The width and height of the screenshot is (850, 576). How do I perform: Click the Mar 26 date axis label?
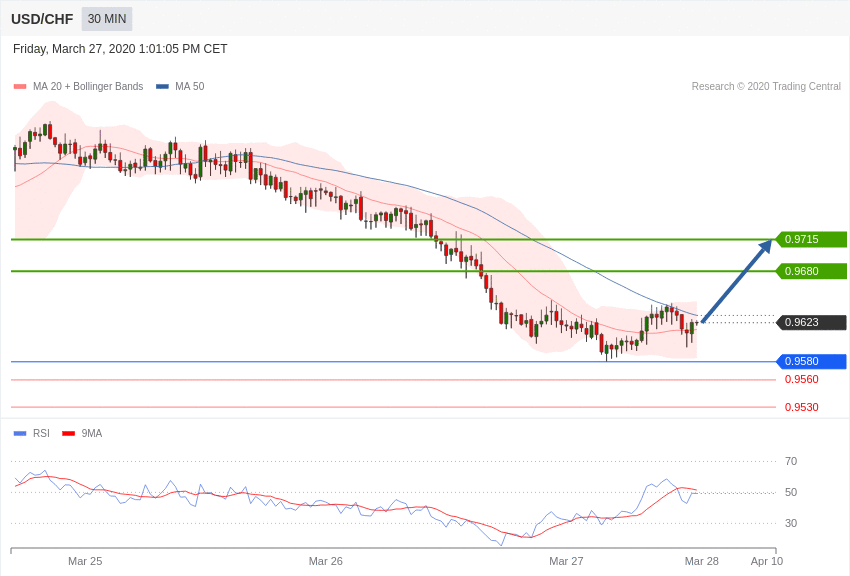point(326,561)
